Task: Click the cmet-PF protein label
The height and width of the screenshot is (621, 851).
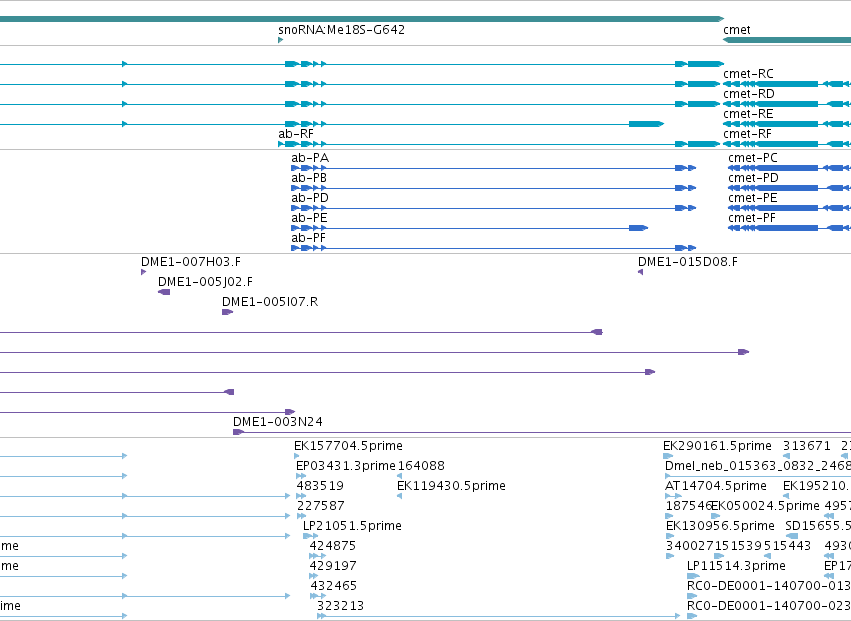Action: tap(752, 218)
